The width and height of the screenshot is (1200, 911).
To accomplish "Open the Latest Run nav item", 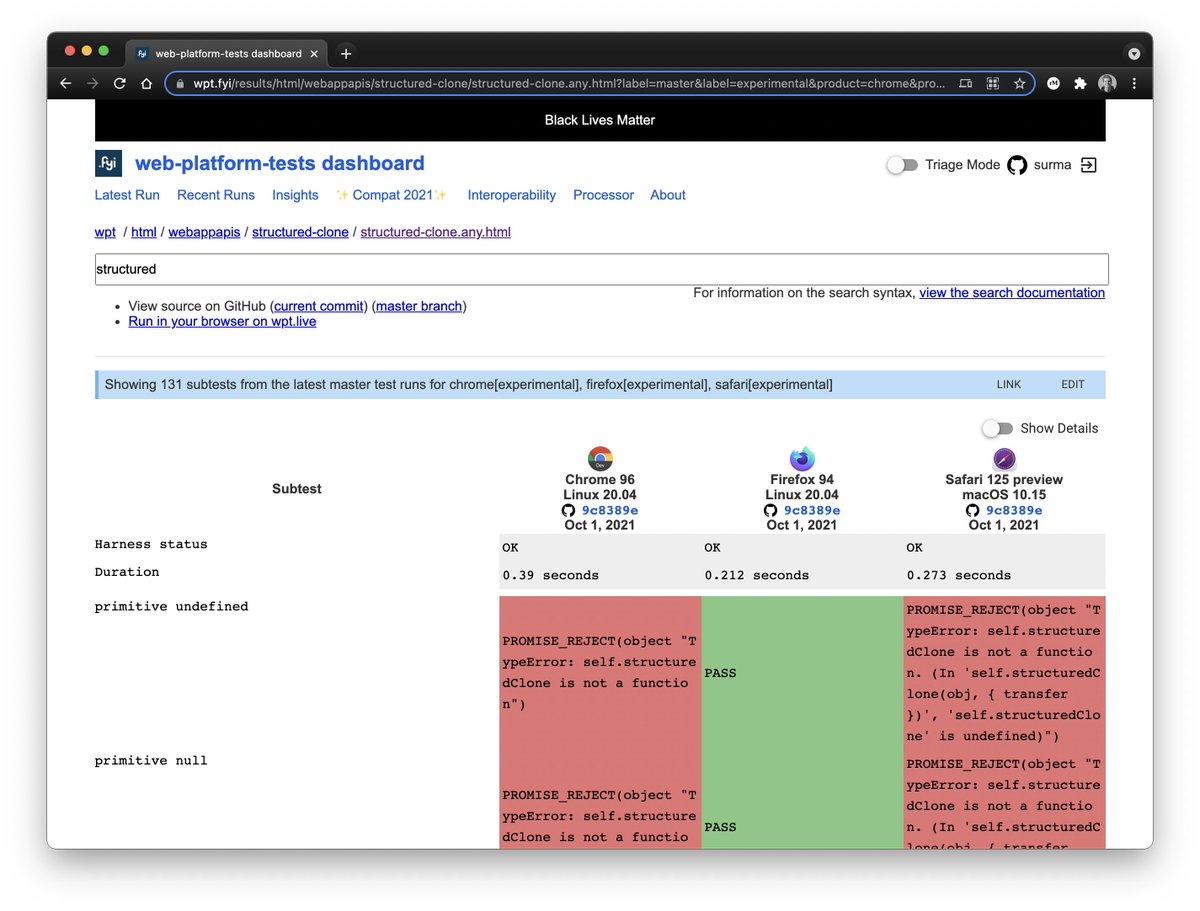I will [x=127, y=195].
